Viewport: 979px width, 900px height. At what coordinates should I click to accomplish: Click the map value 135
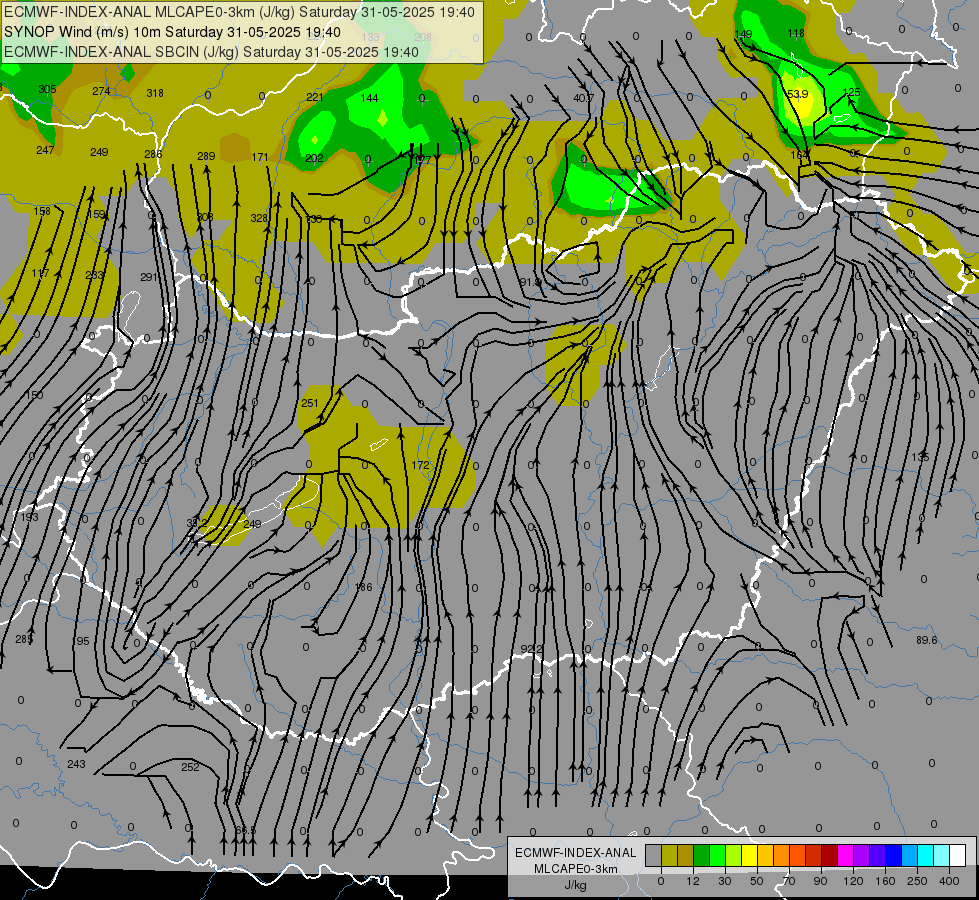[920, 458]
